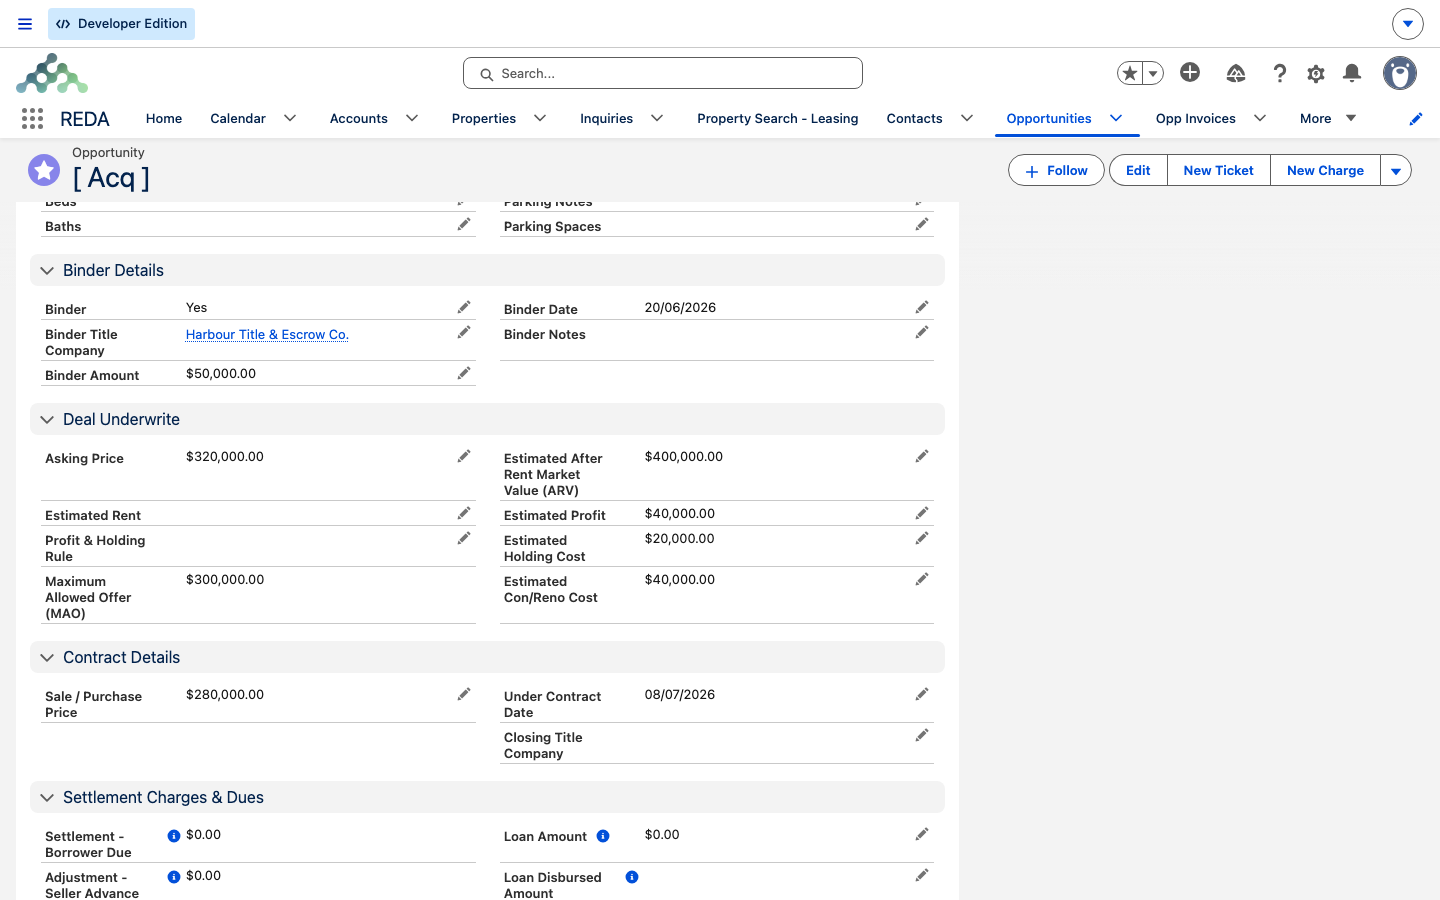Open the Trailhead guidance icon
Viewport: 1440px width, 900px height.
point(1236,73)
